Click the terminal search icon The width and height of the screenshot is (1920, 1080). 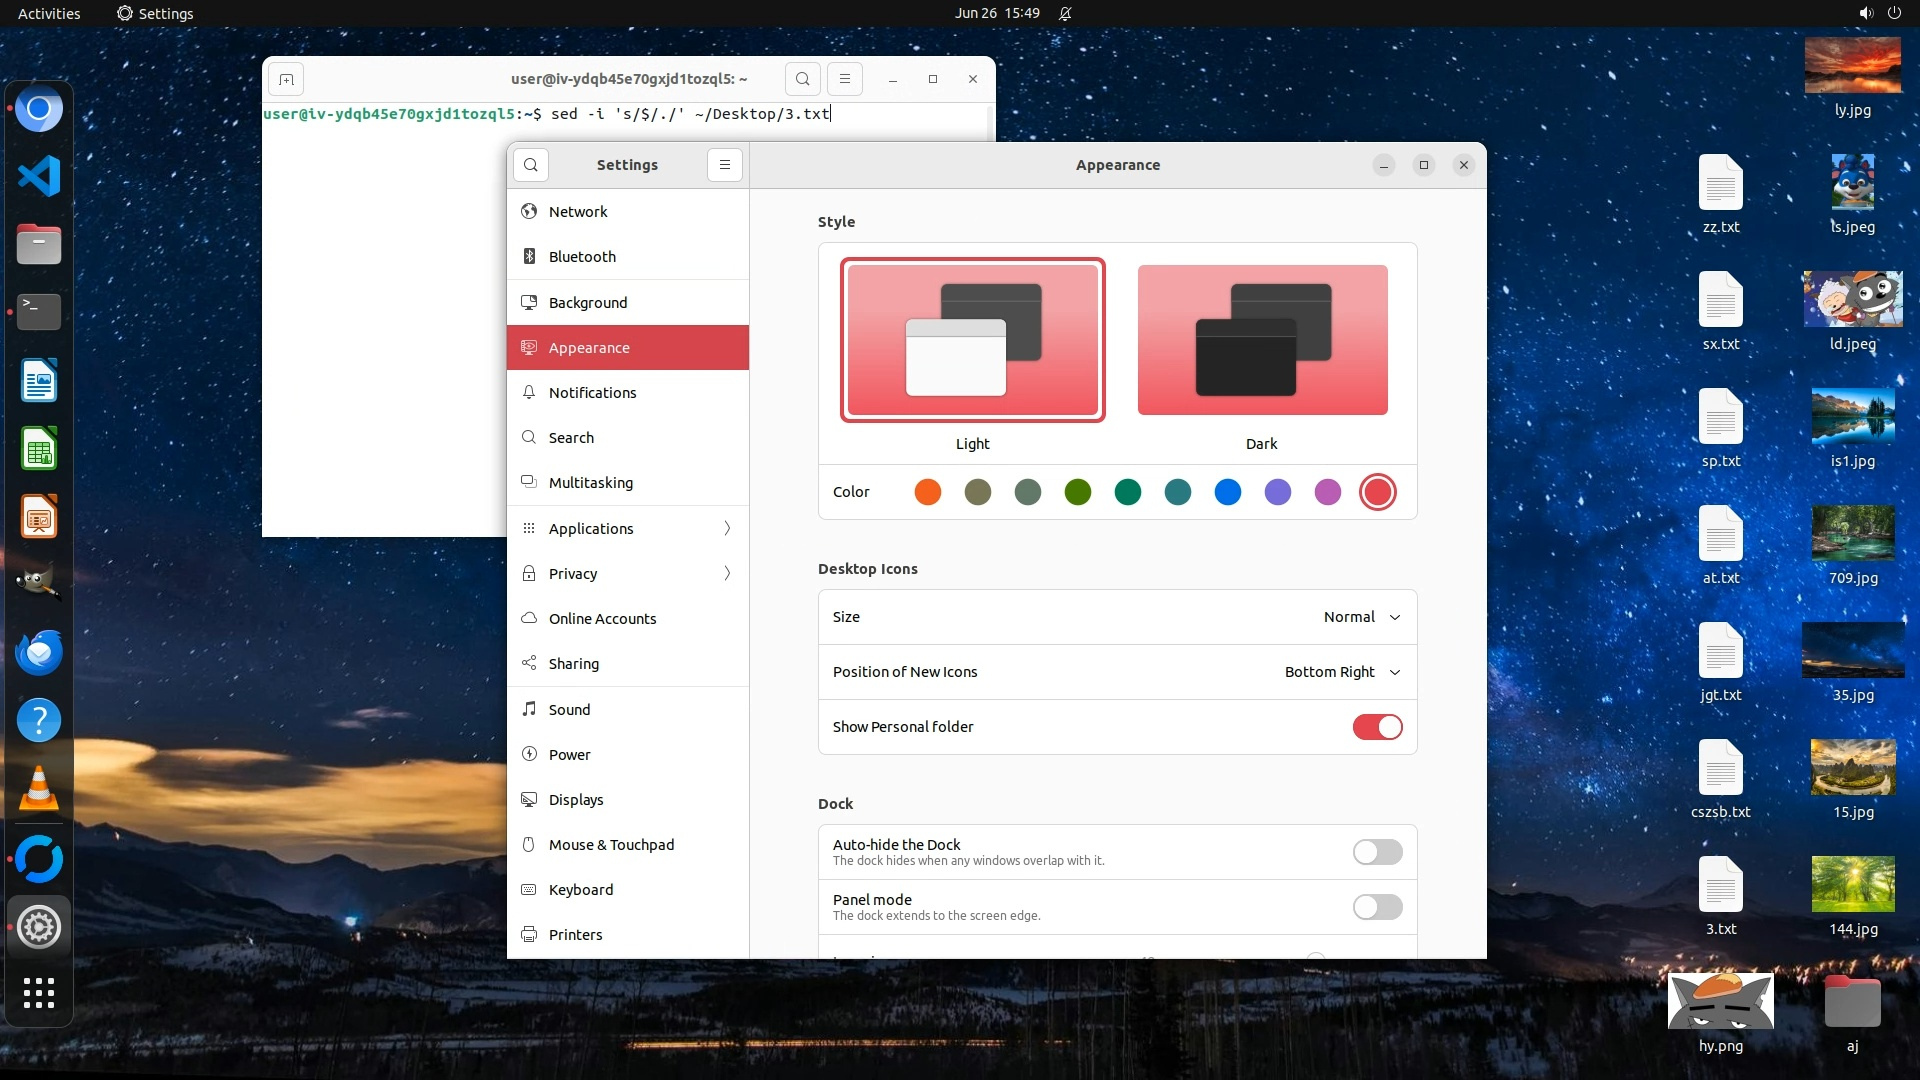pos(802,79)
